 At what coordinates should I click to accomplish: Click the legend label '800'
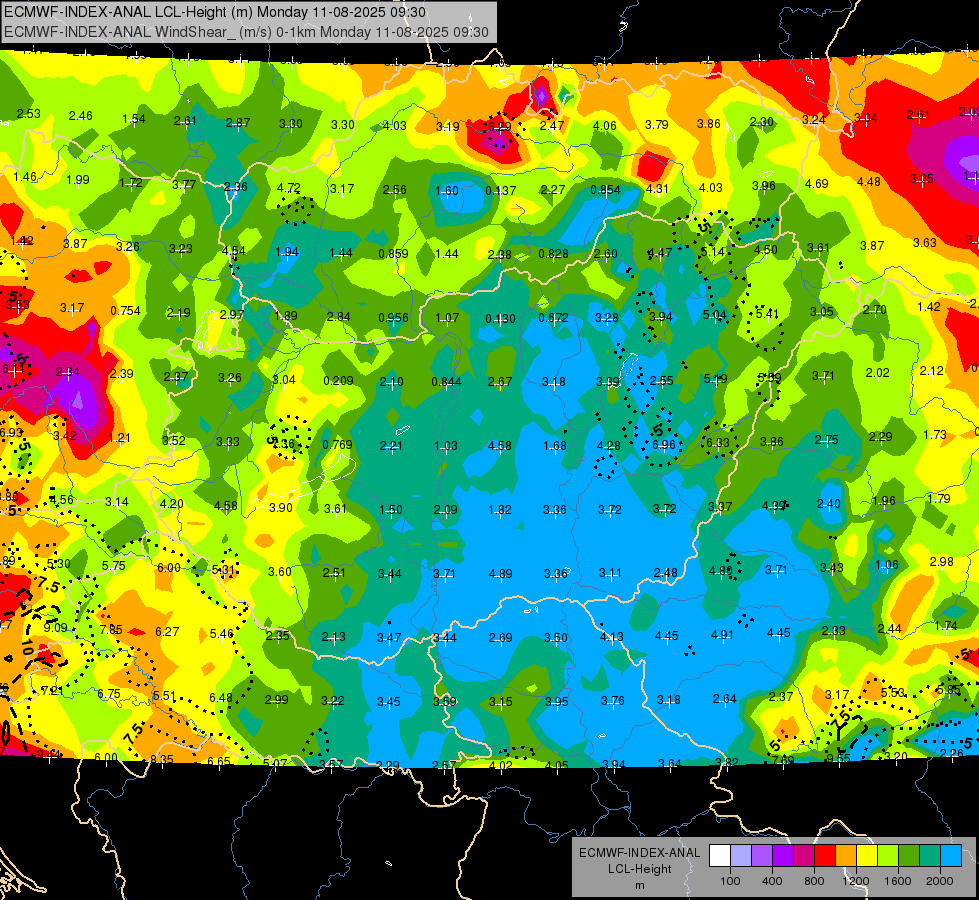(814, 881)
